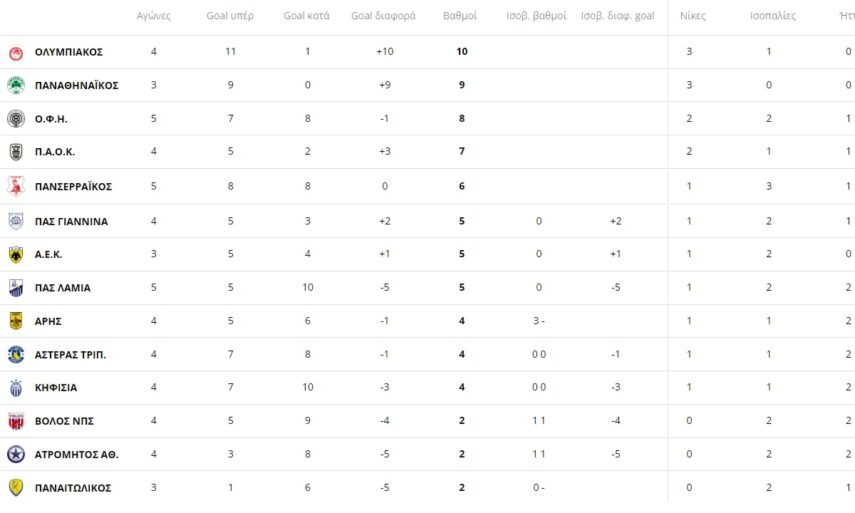
Task: Sort by Νίκες column header
Action: pyautogui.click(x=692, y=16)
